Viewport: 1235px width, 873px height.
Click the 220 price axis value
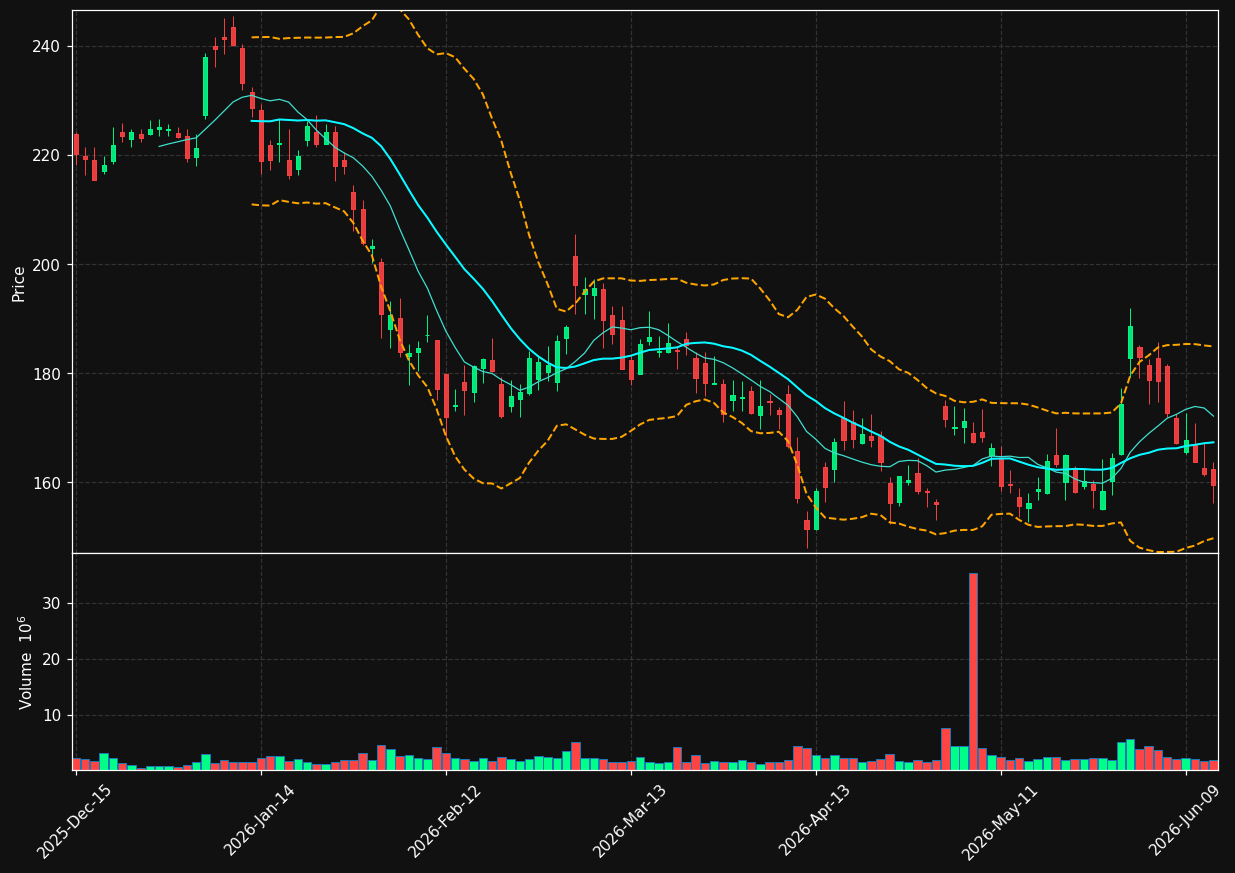[x=46, y=155]
